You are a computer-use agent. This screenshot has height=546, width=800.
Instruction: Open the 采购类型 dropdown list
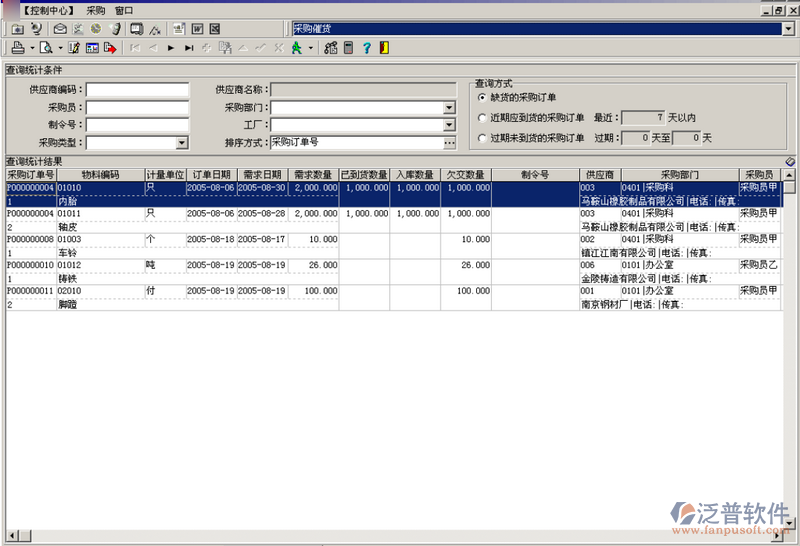[x=181, y=143]
